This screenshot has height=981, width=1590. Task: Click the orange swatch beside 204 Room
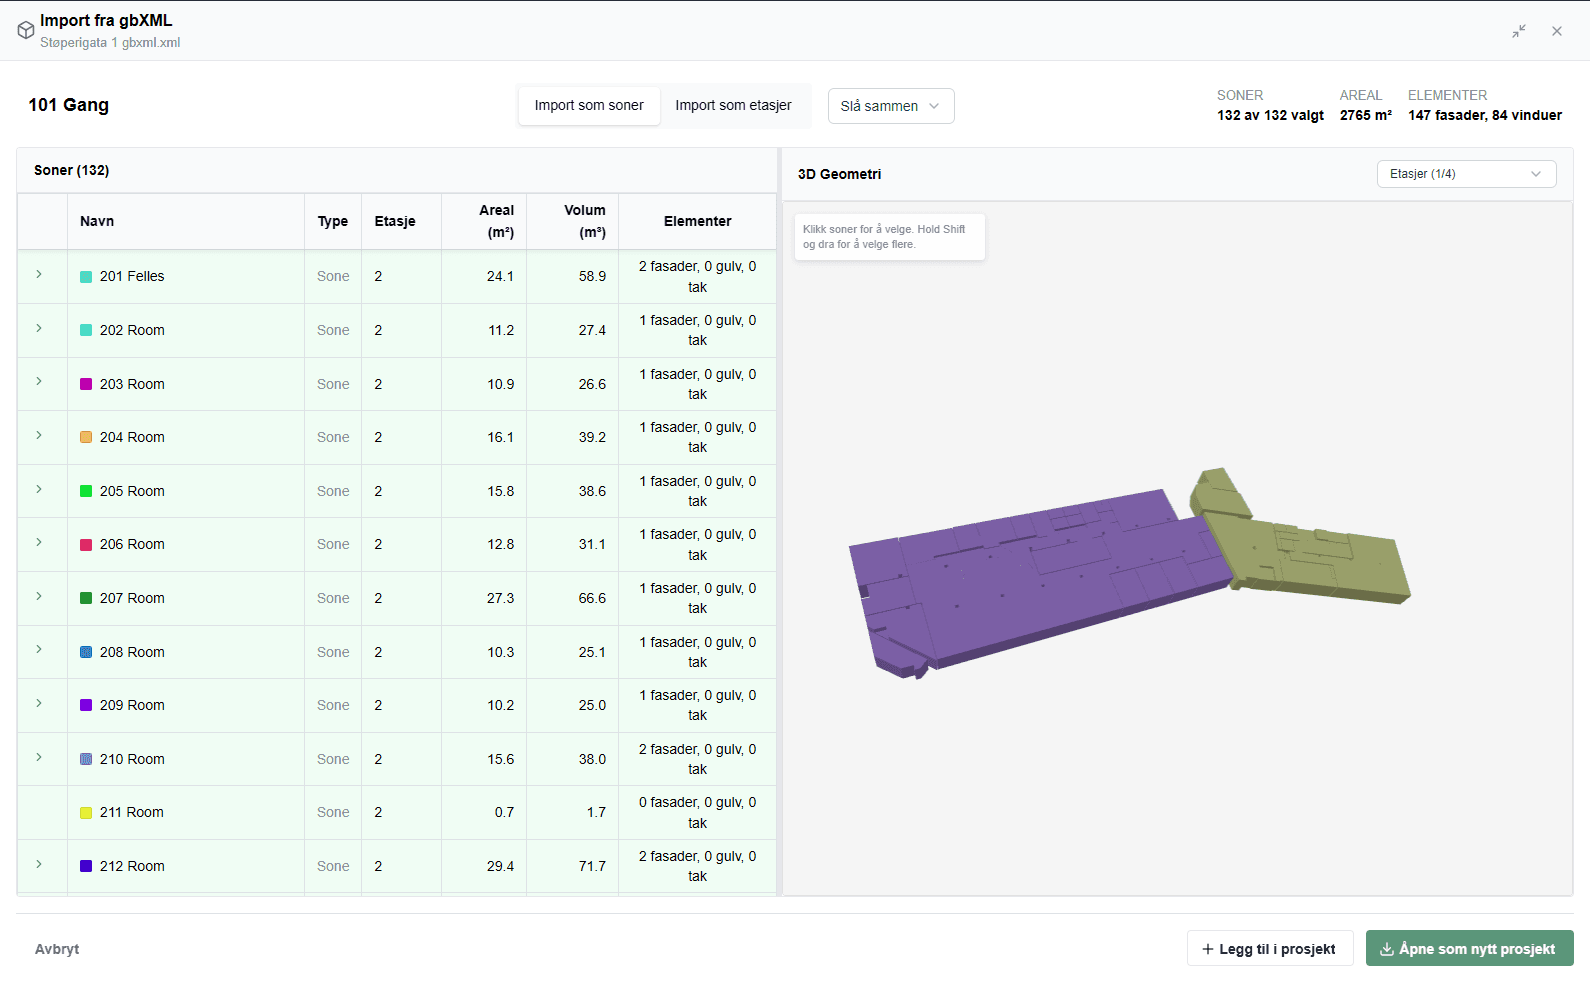click(x=86, y=437)
